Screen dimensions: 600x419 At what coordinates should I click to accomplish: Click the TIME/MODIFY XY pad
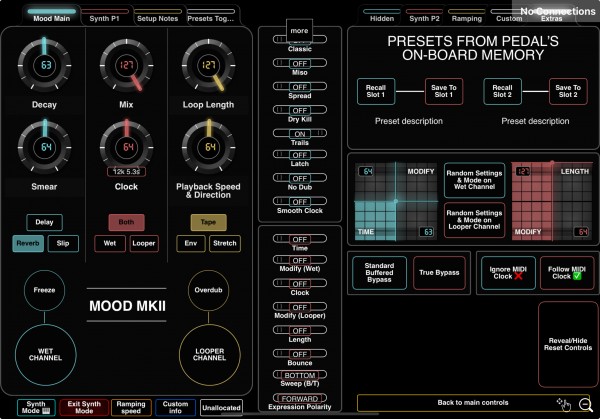[396, 202]
